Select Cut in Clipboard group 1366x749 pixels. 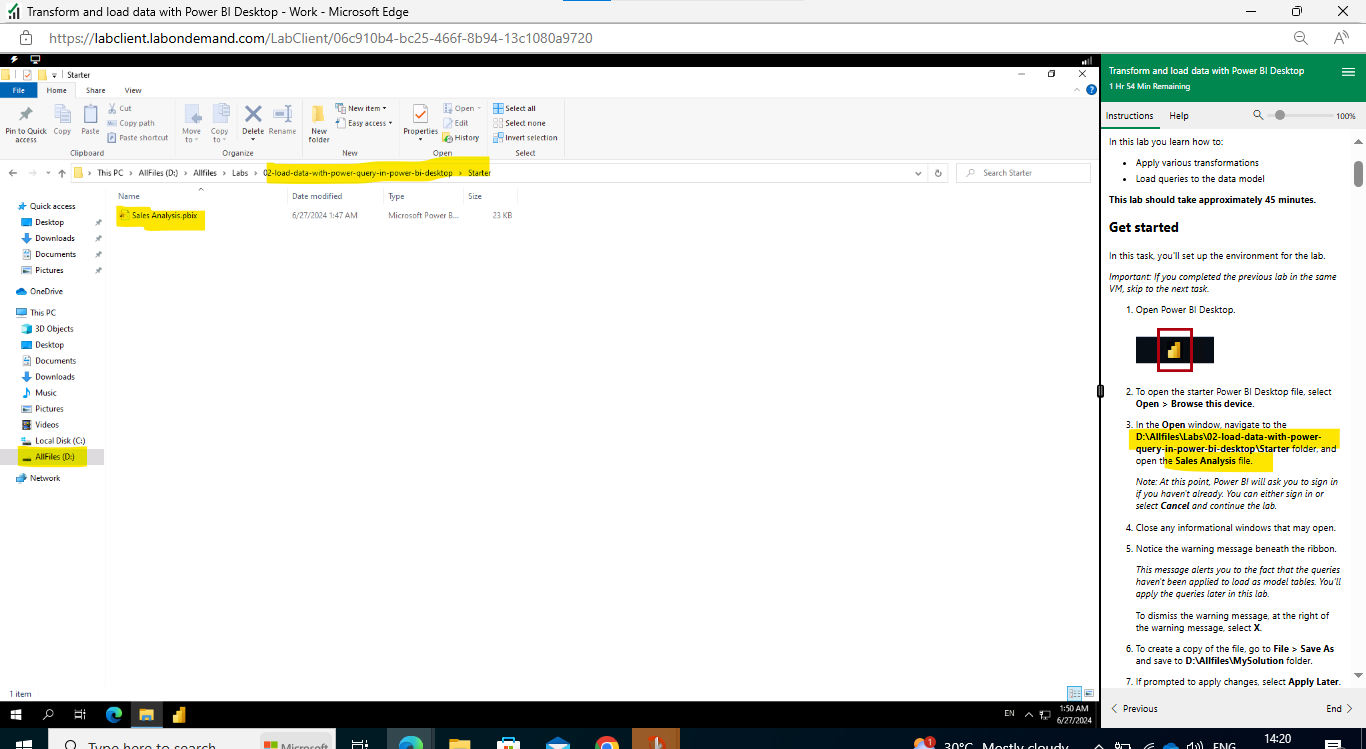click(x=120, y=108)
